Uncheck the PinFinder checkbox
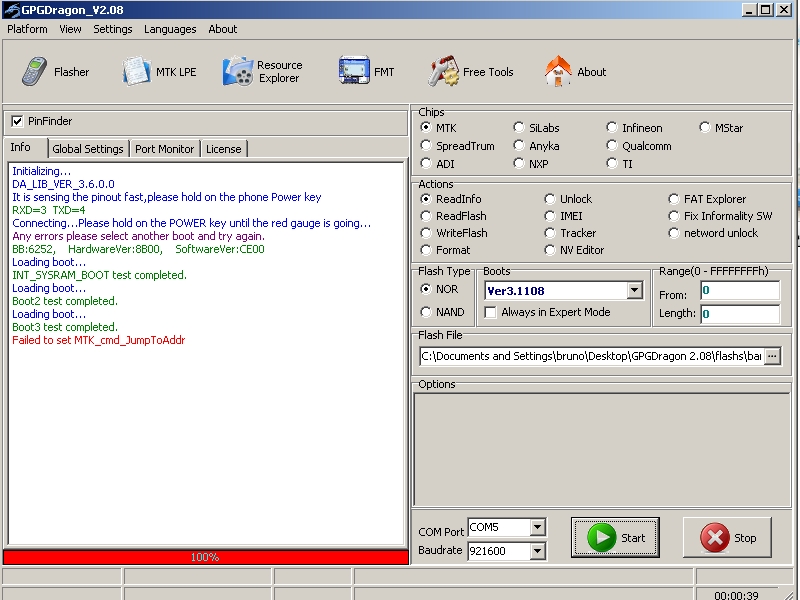The height and width of the screenshot is (600, 800). click(17, 121)
